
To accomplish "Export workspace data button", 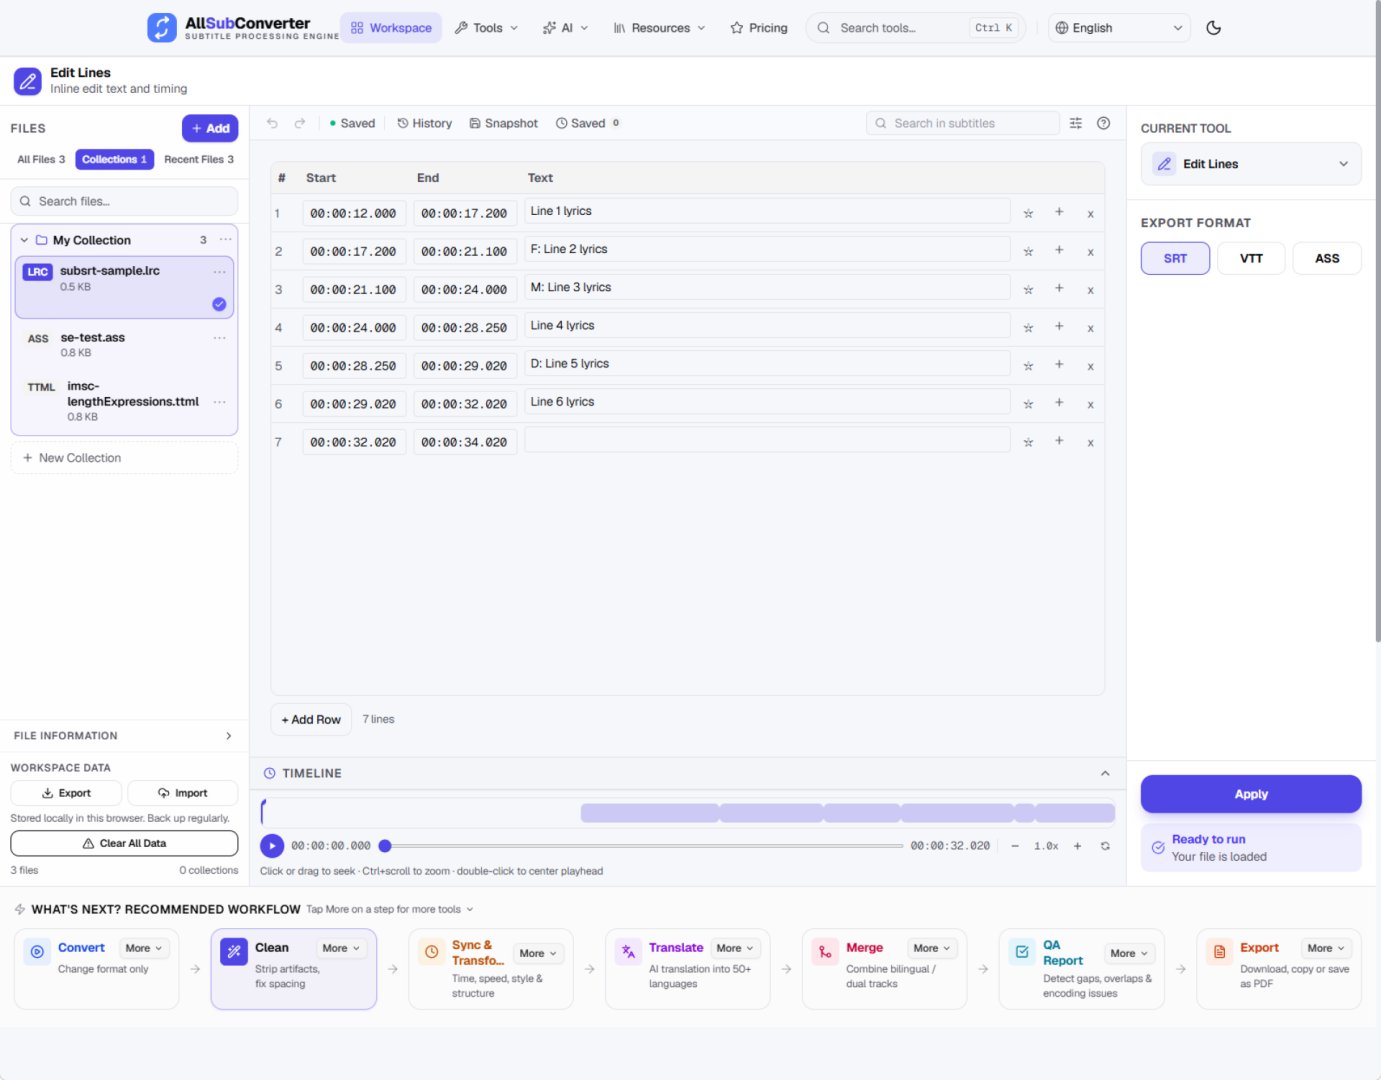I will tap(66, 793).
